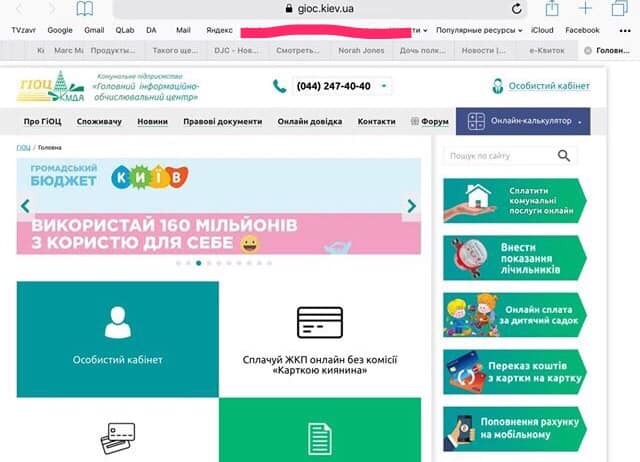Click the Safari reload page icon

pos(516,9)
